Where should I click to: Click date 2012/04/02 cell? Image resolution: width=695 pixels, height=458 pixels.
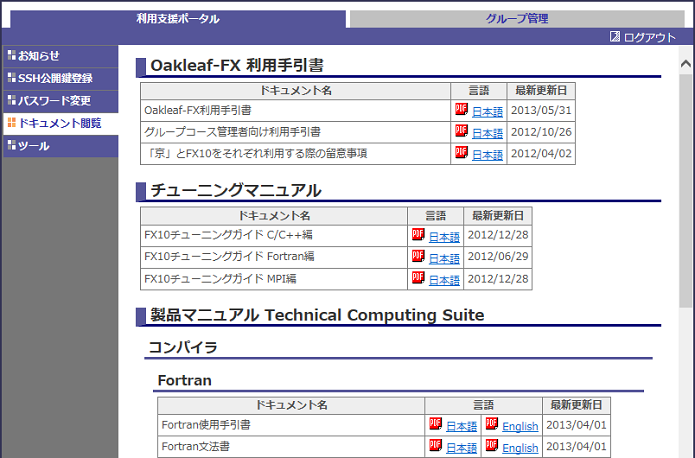coord(541,153)
